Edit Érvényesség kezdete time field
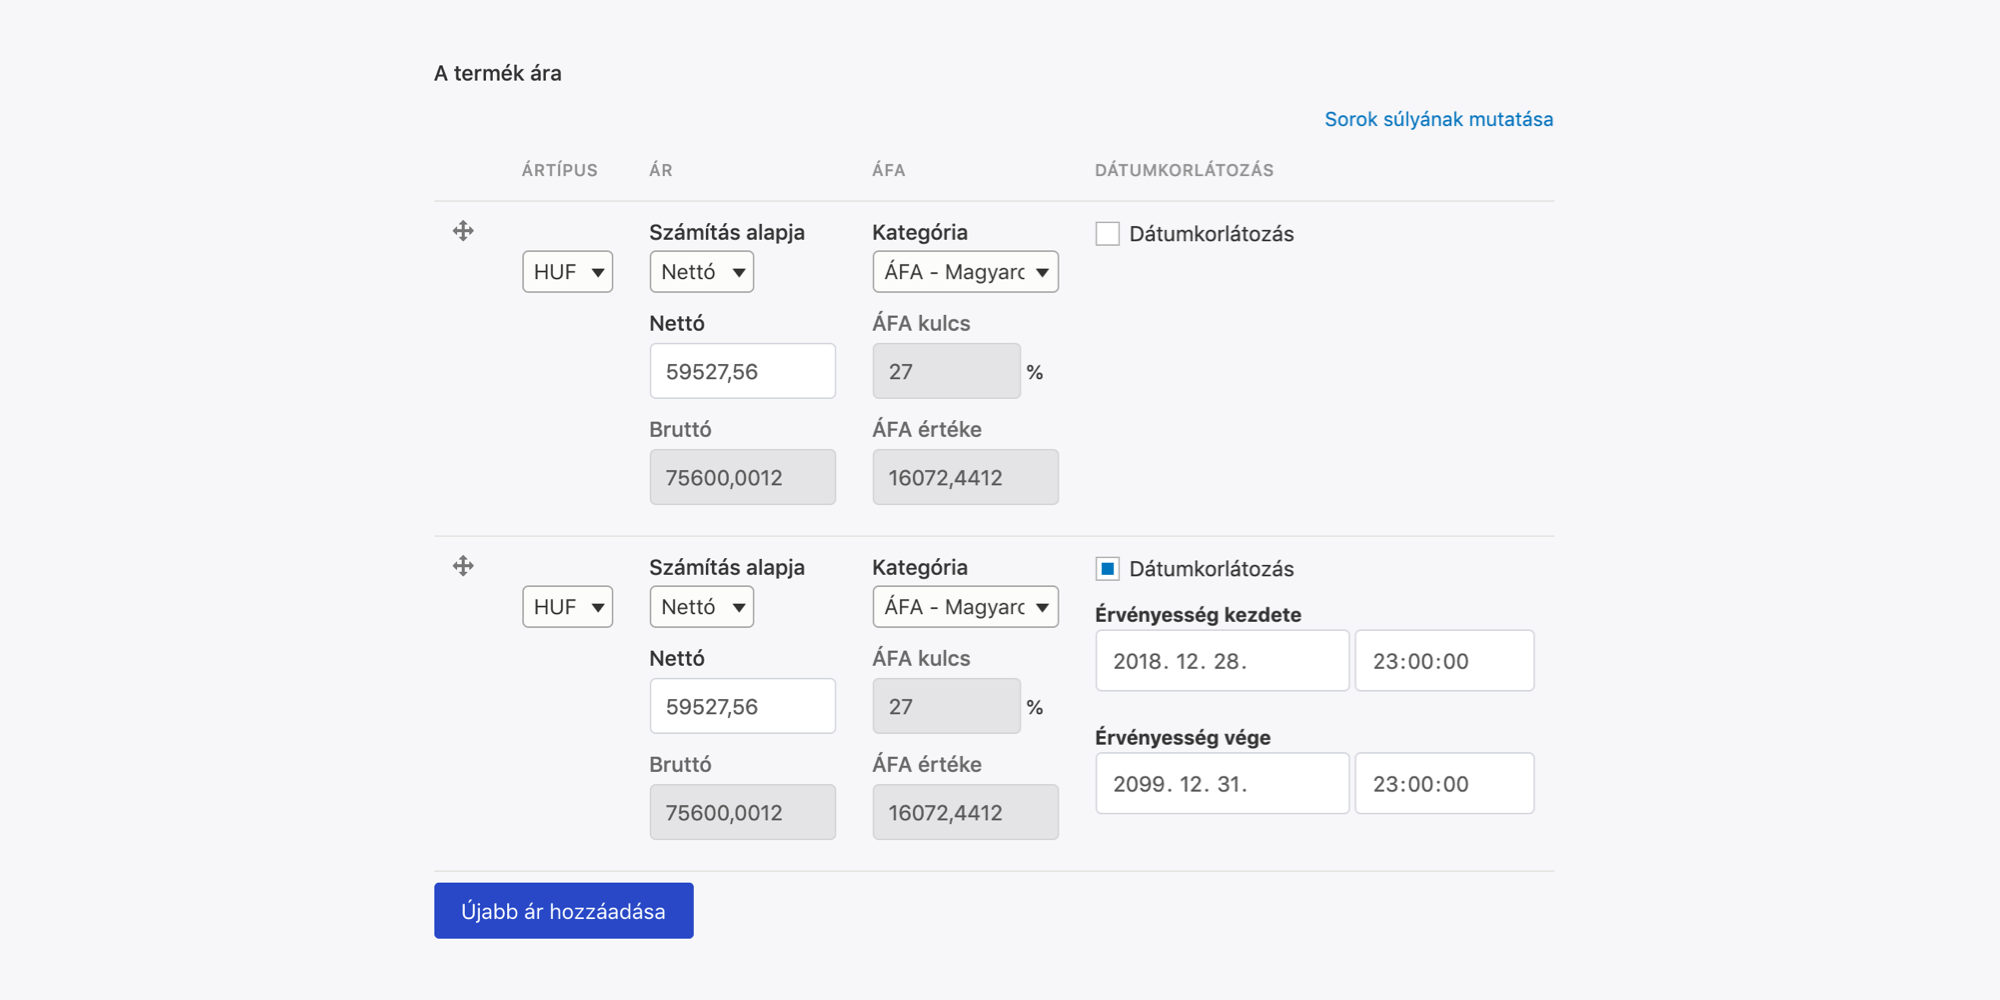Image resolution: width=2000 pixels, height=1000 pixels. pyautogui.click(x=1444, y=660)
